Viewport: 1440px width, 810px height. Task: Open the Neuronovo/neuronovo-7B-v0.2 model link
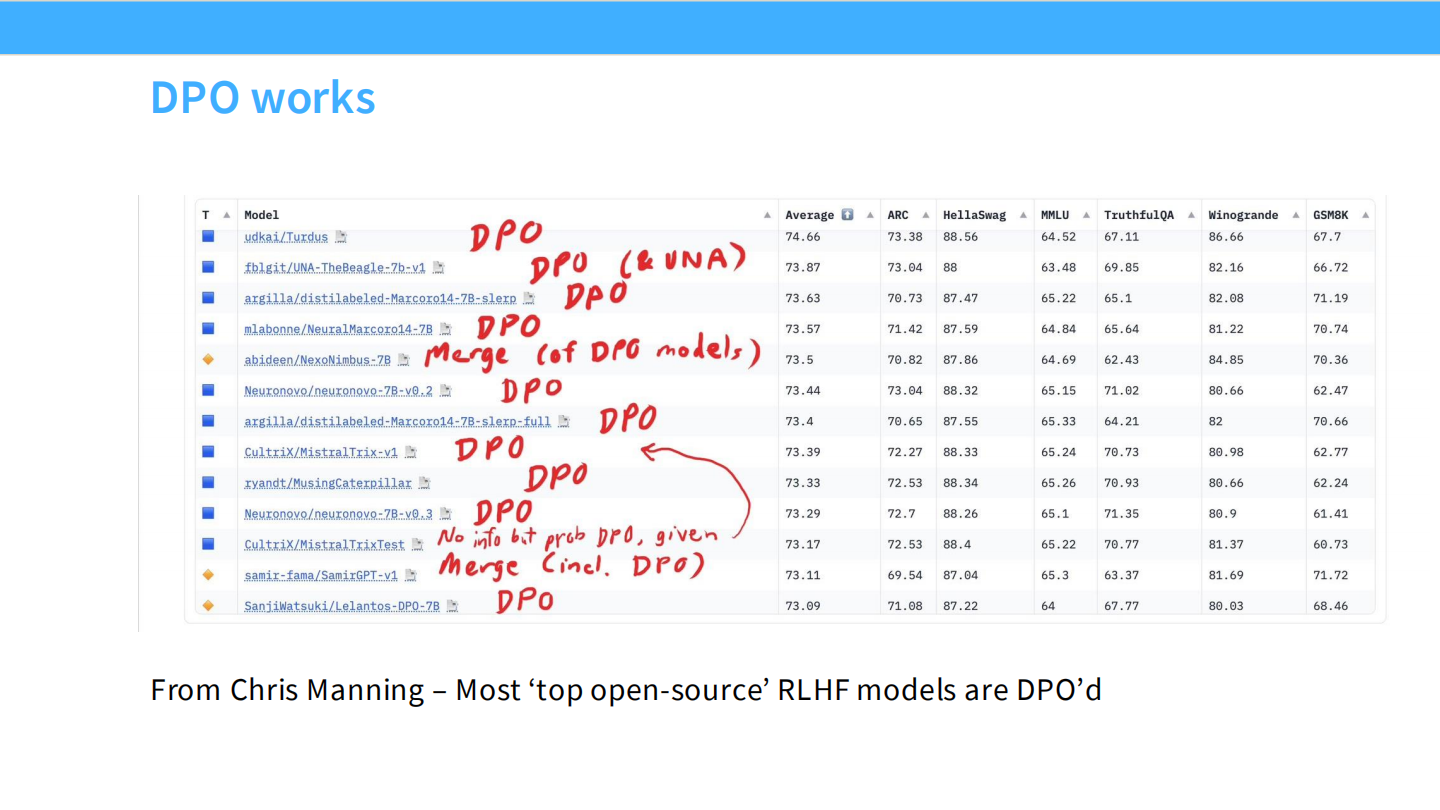click(338, 391)
